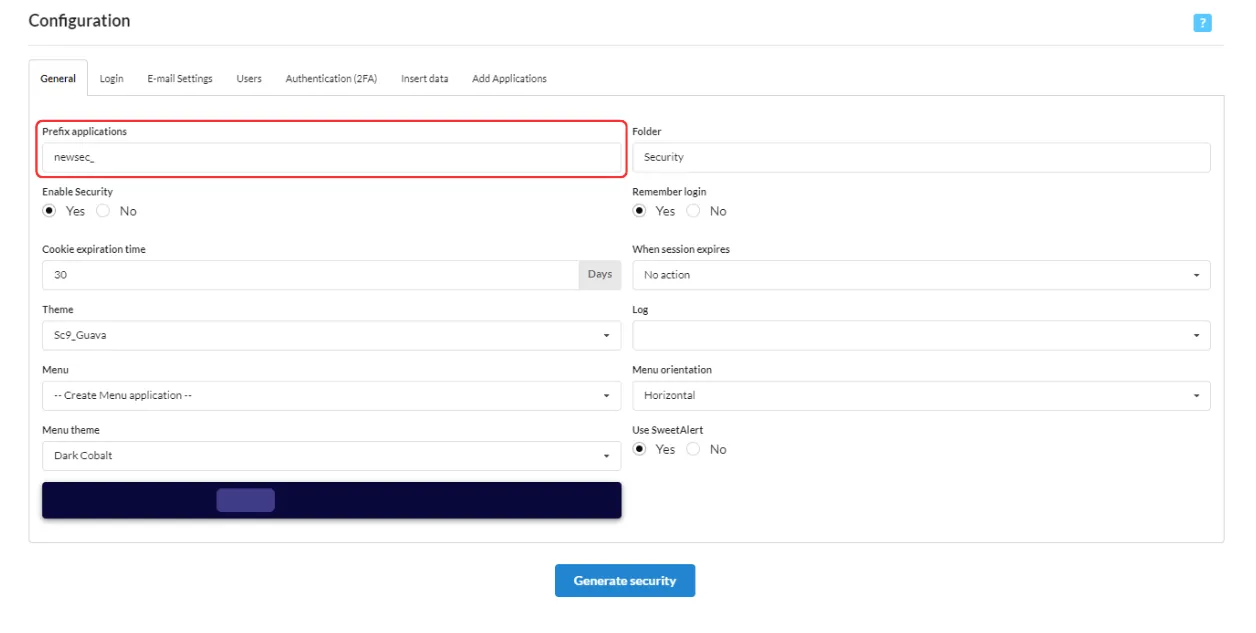
Task: Select No for Remember login
Action: [693, 211]
